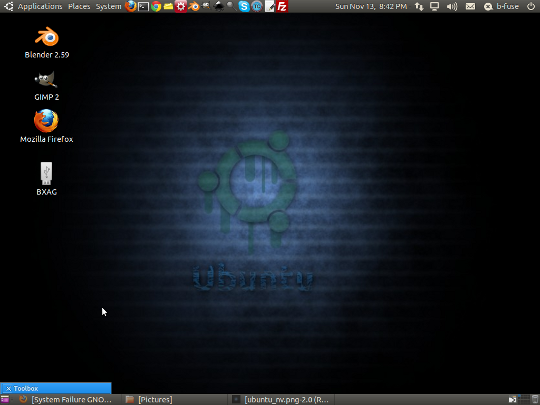Switch to the System Failure GNO... window

click(x=67, y=399)
